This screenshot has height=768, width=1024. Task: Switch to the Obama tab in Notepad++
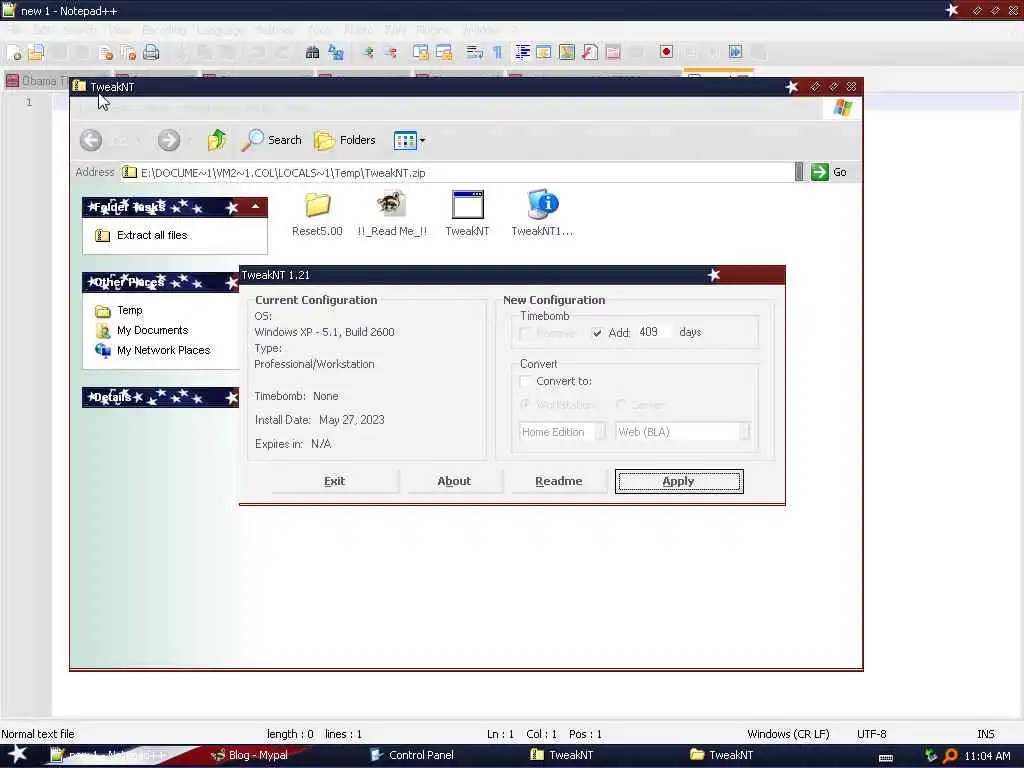[37, 81]
